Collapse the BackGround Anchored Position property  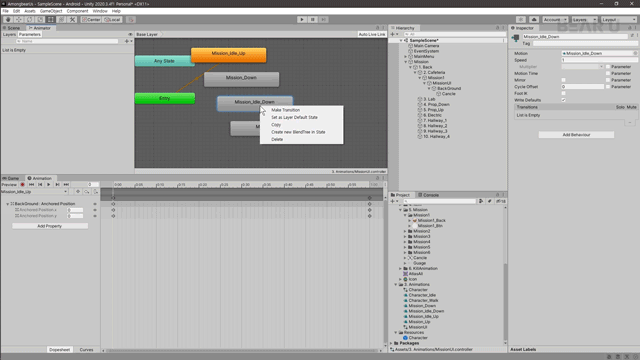(x=7, y=204)
